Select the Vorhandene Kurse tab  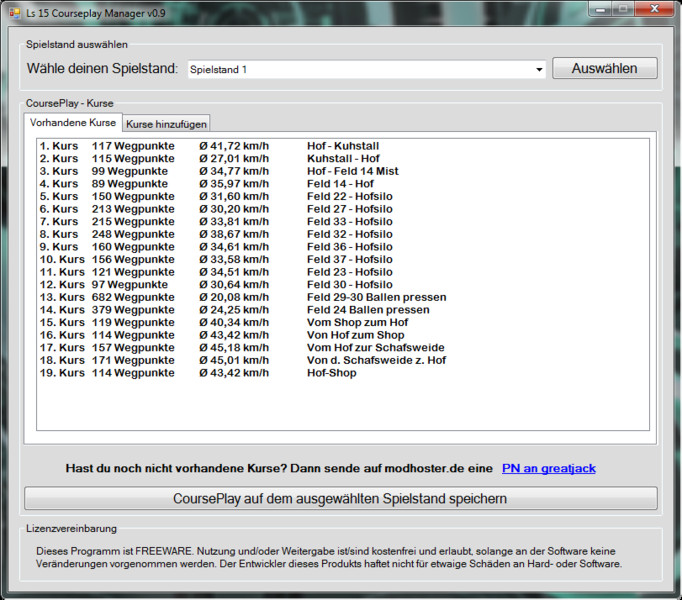pos(73,122)
